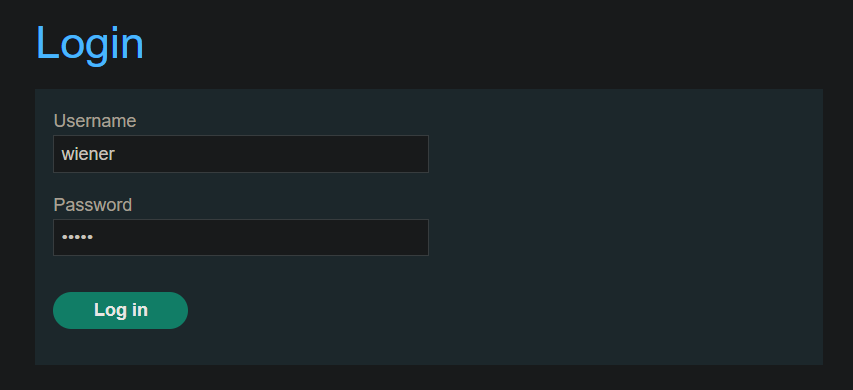This screenshot has height=390, width=853.
Task: Click a blank area inside the login form panel
Action: [626, 228]
